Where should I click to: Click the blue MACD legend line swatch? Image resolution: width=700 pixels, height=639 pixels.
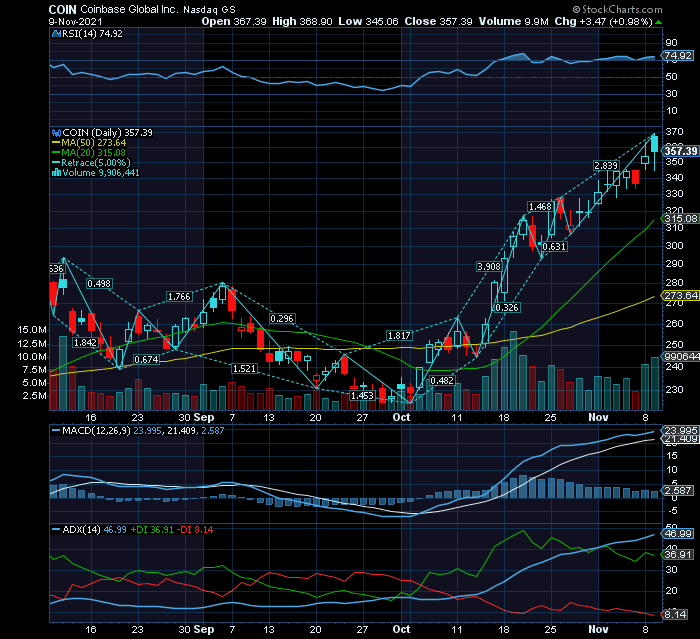(x=56, y=430)
